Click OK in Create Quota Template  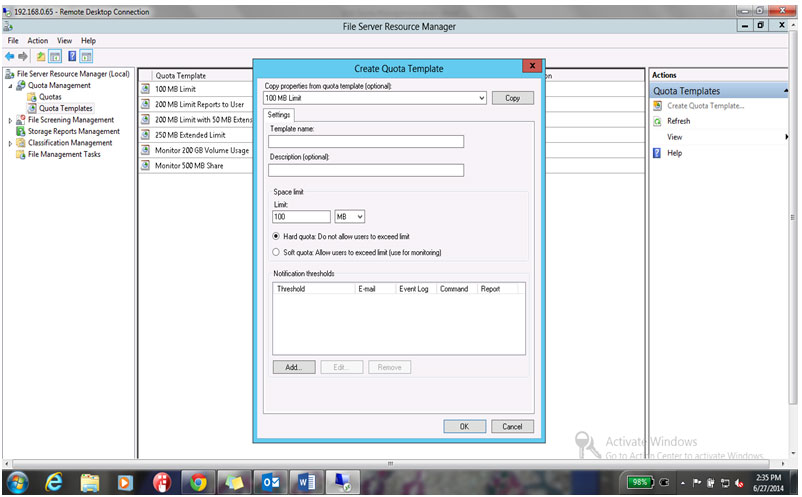(x=464, y=426)
